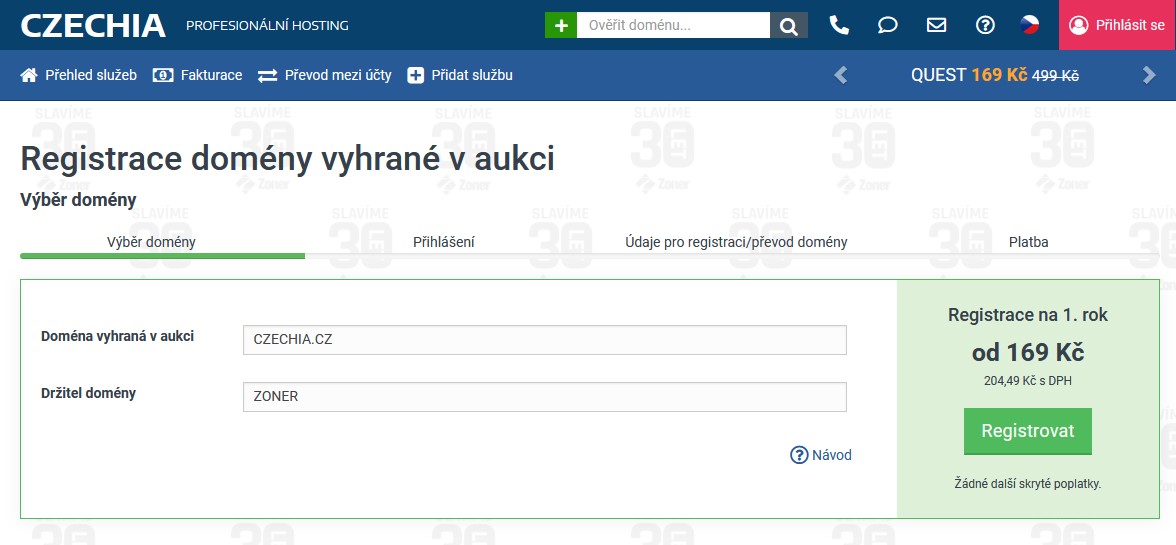Click the green plus add domain icon

561,25
